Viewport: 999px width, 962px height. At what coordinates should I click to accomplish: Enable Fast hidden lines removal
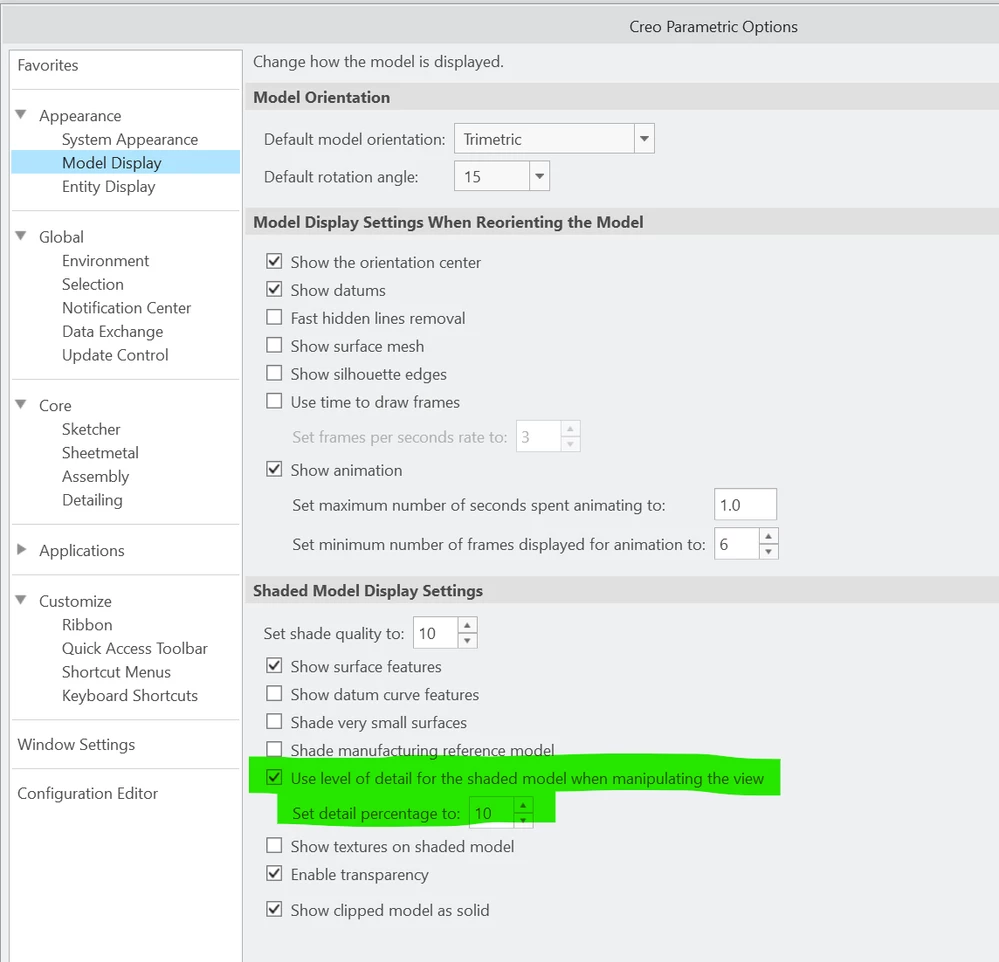tap(274, 317)
